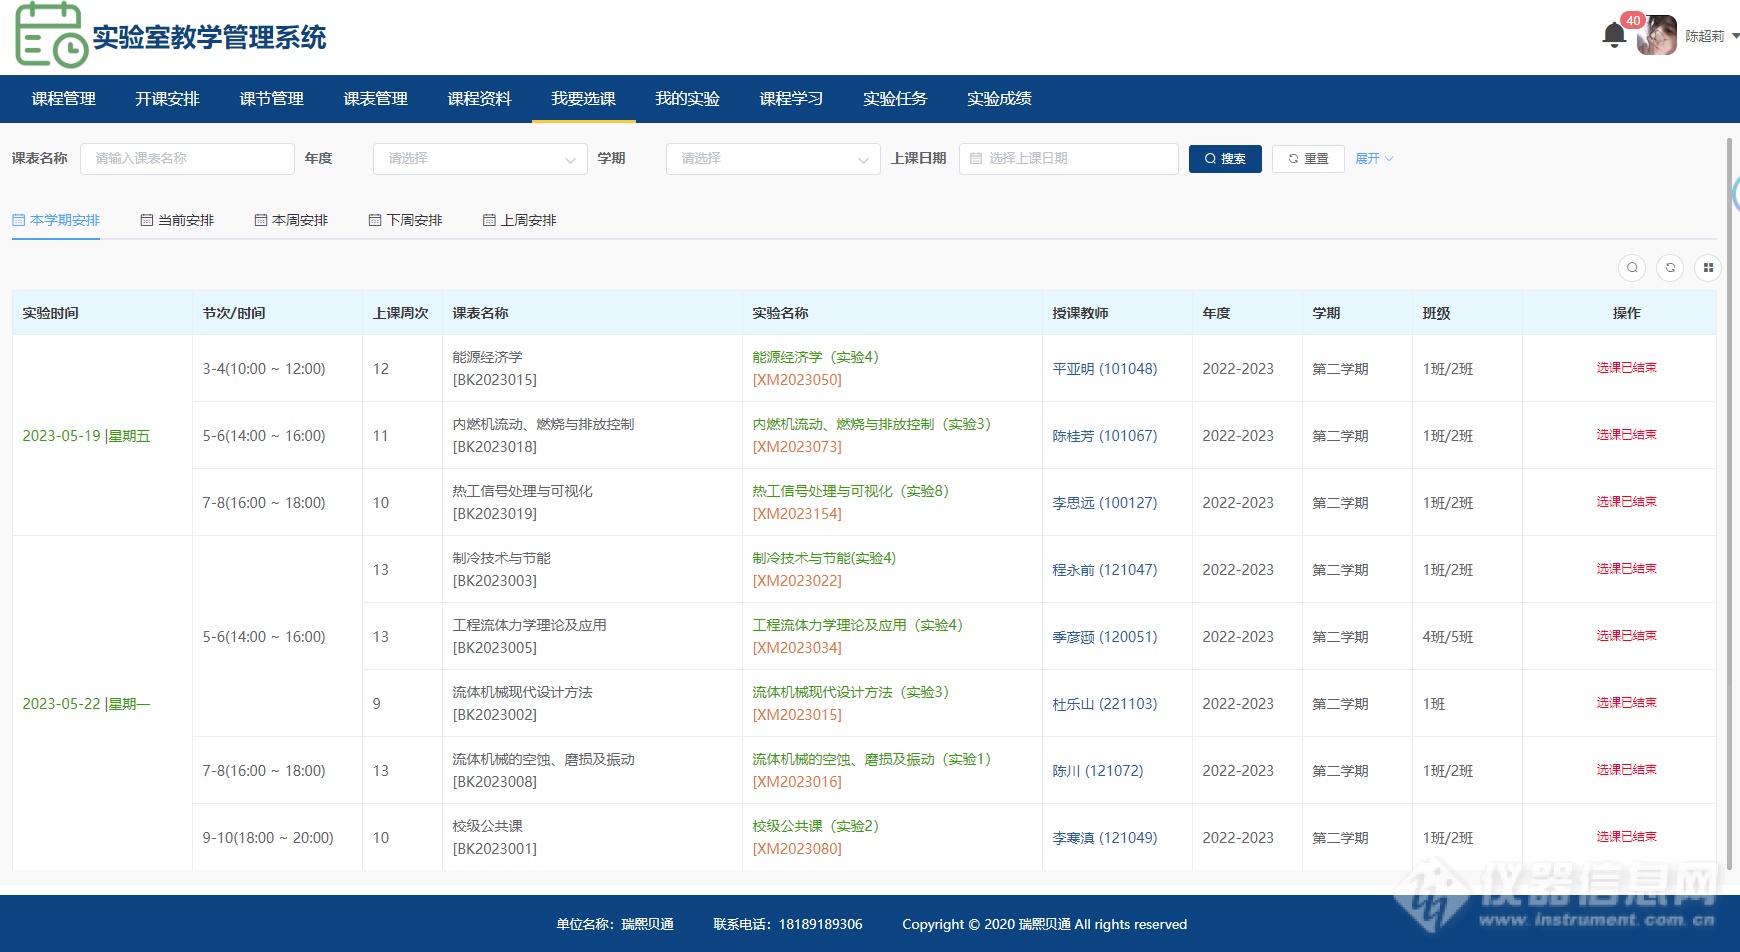Switch to the 下周安排 tab
1740x952 pixels.
coord(405,220)
